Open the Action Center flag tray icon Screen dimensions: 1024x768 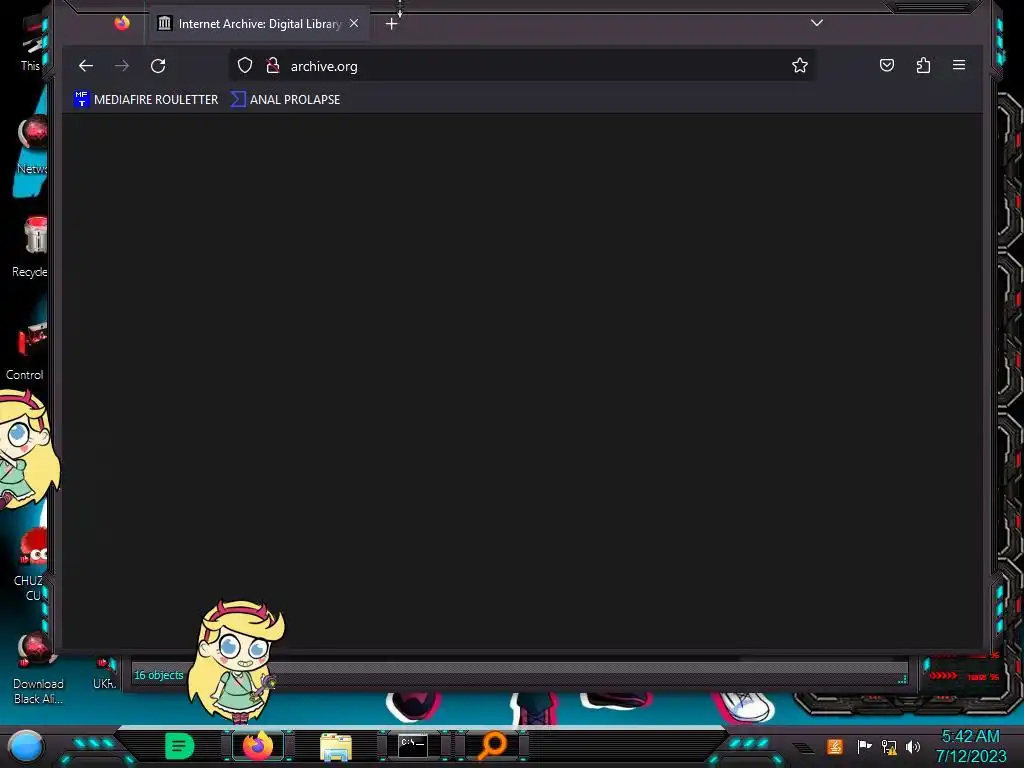864,746
